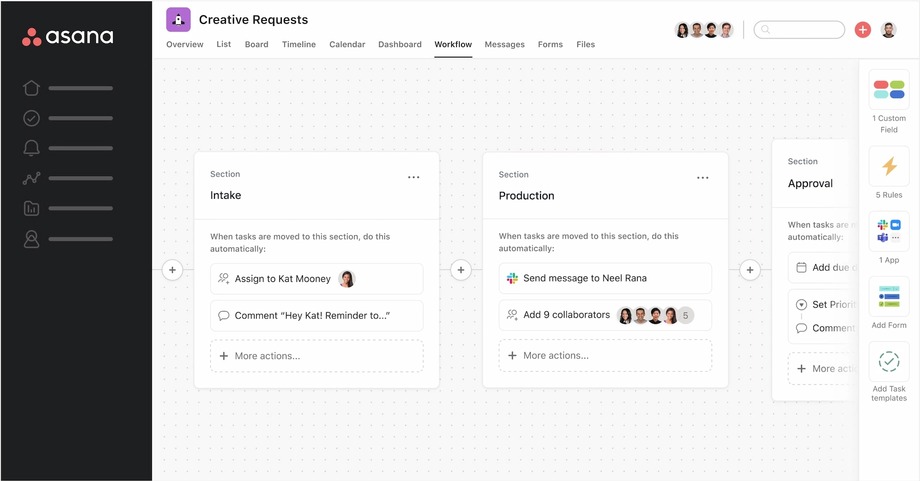Add a section between Production and Approval
920x481 pixels.
point(750,270)
